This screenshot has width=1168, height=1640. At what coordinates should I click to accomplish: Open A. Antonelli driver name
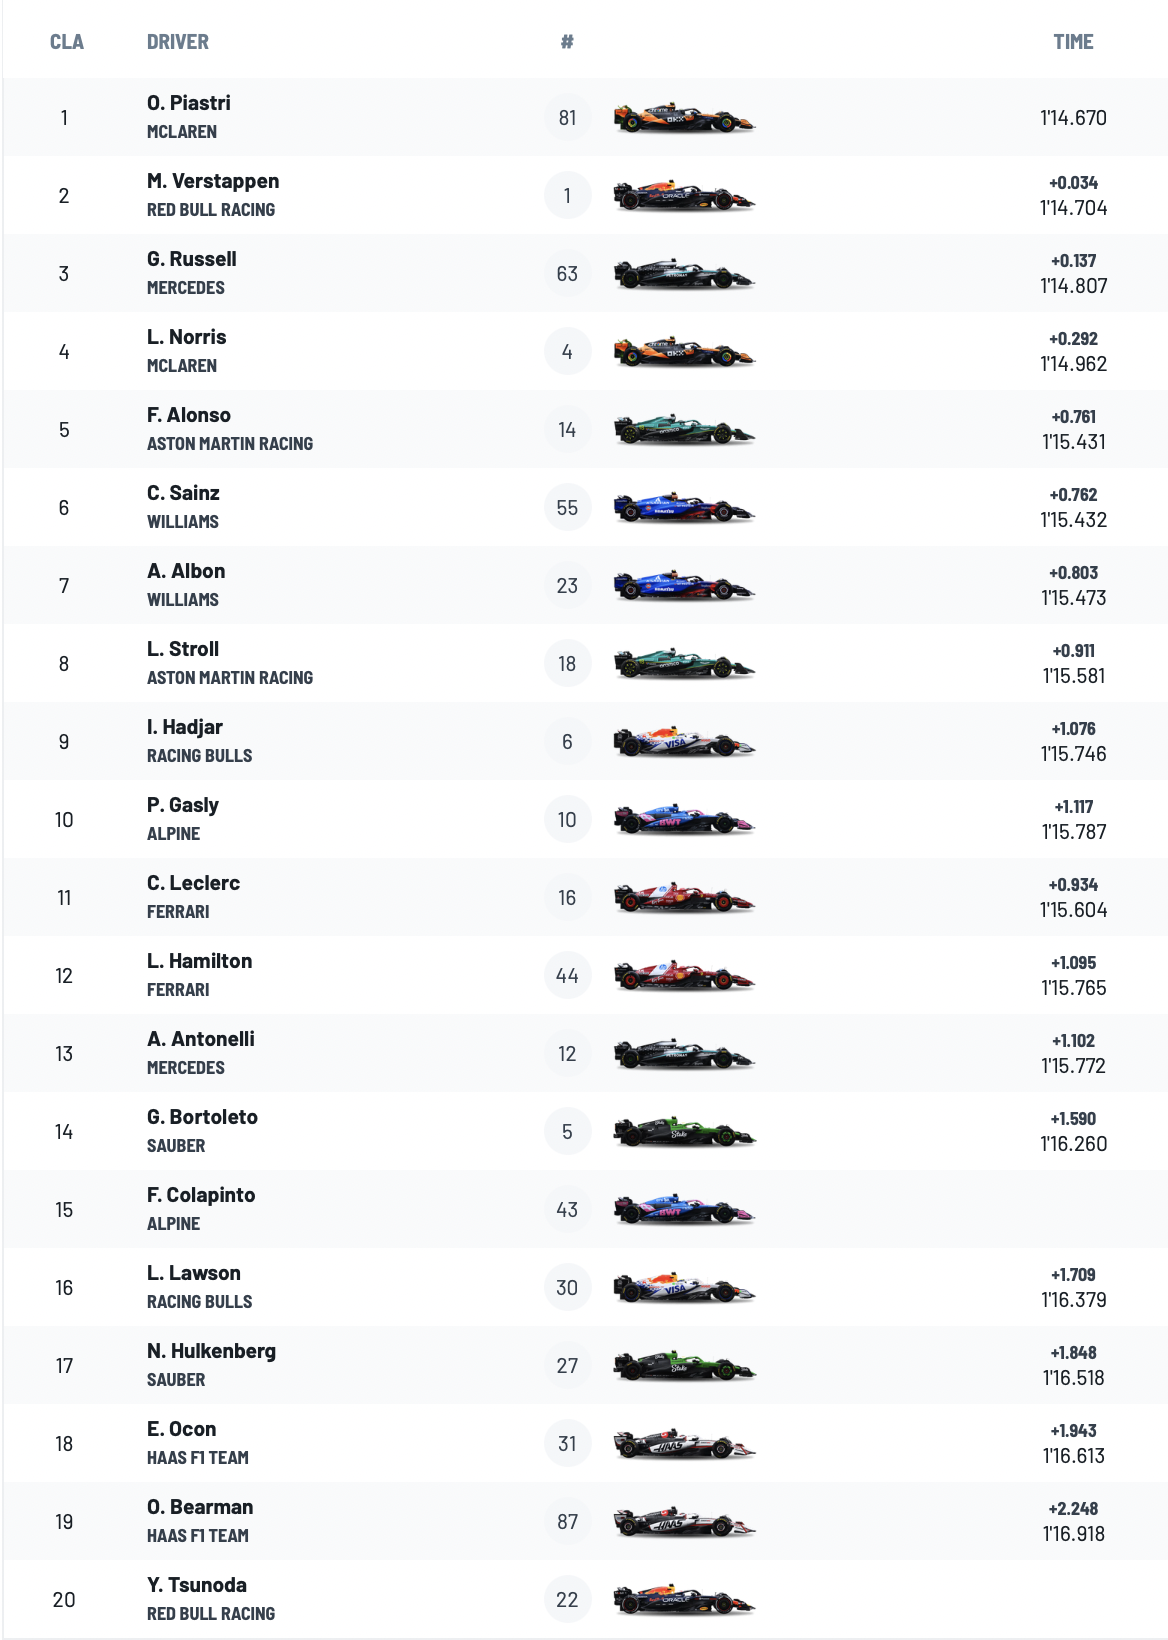201,1039
